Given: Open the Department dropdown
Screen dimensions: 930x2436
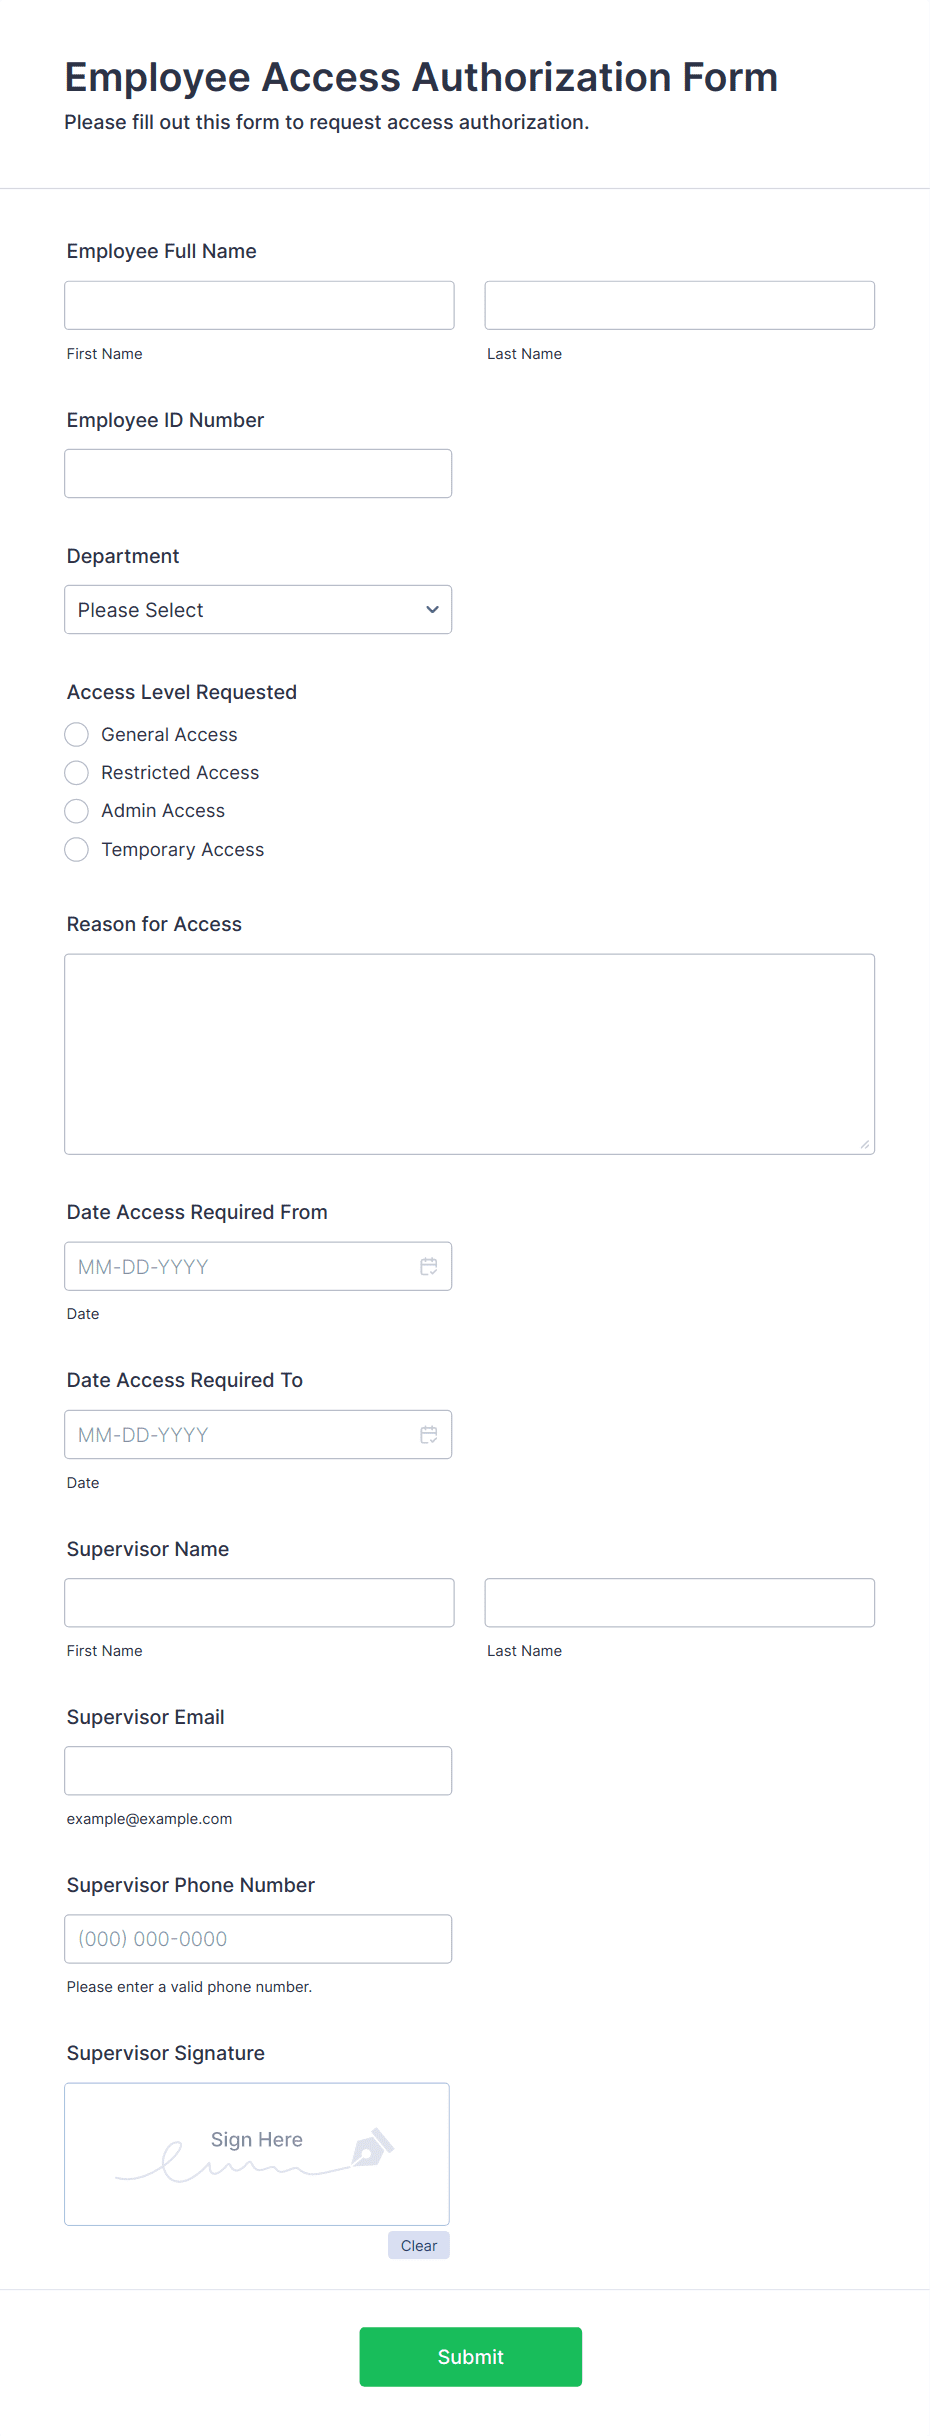Looking at the screenshot, I should (x=258, y=609).
